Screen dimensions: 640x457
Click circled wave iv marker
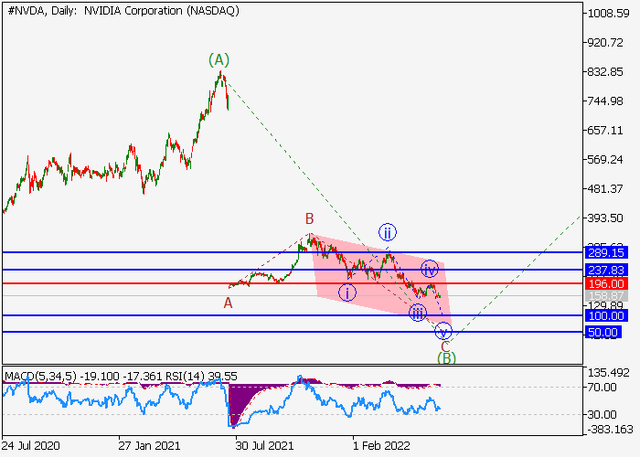click(x=429, y=268)
